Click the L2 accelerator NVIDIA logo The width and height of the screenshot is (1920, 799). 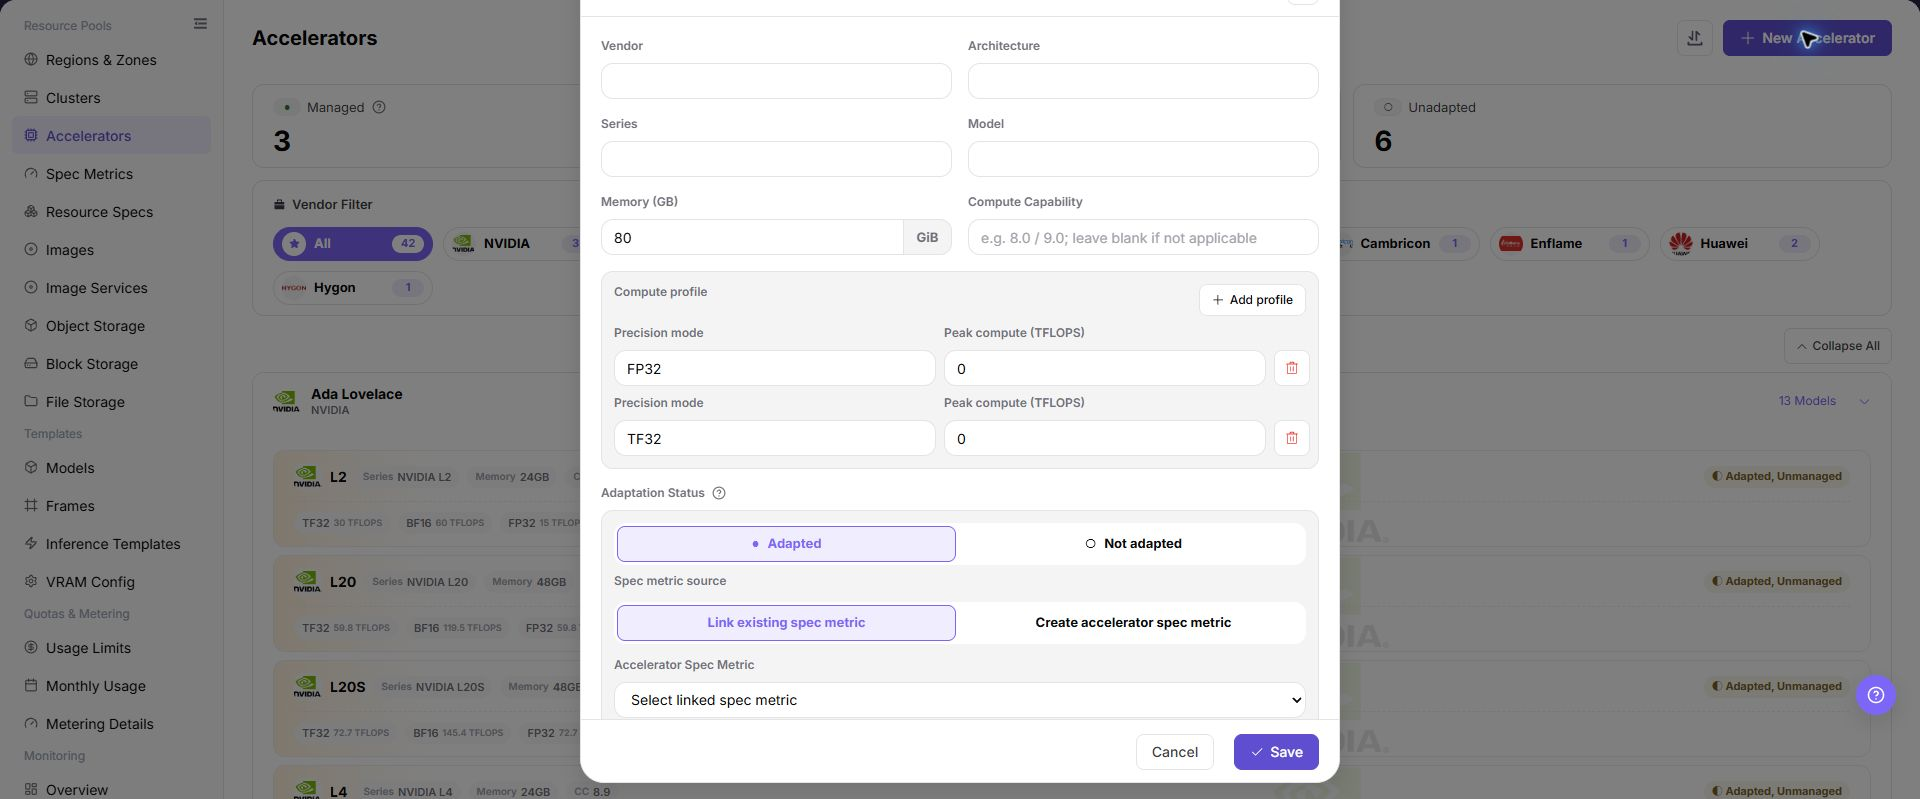coord(307,476)
